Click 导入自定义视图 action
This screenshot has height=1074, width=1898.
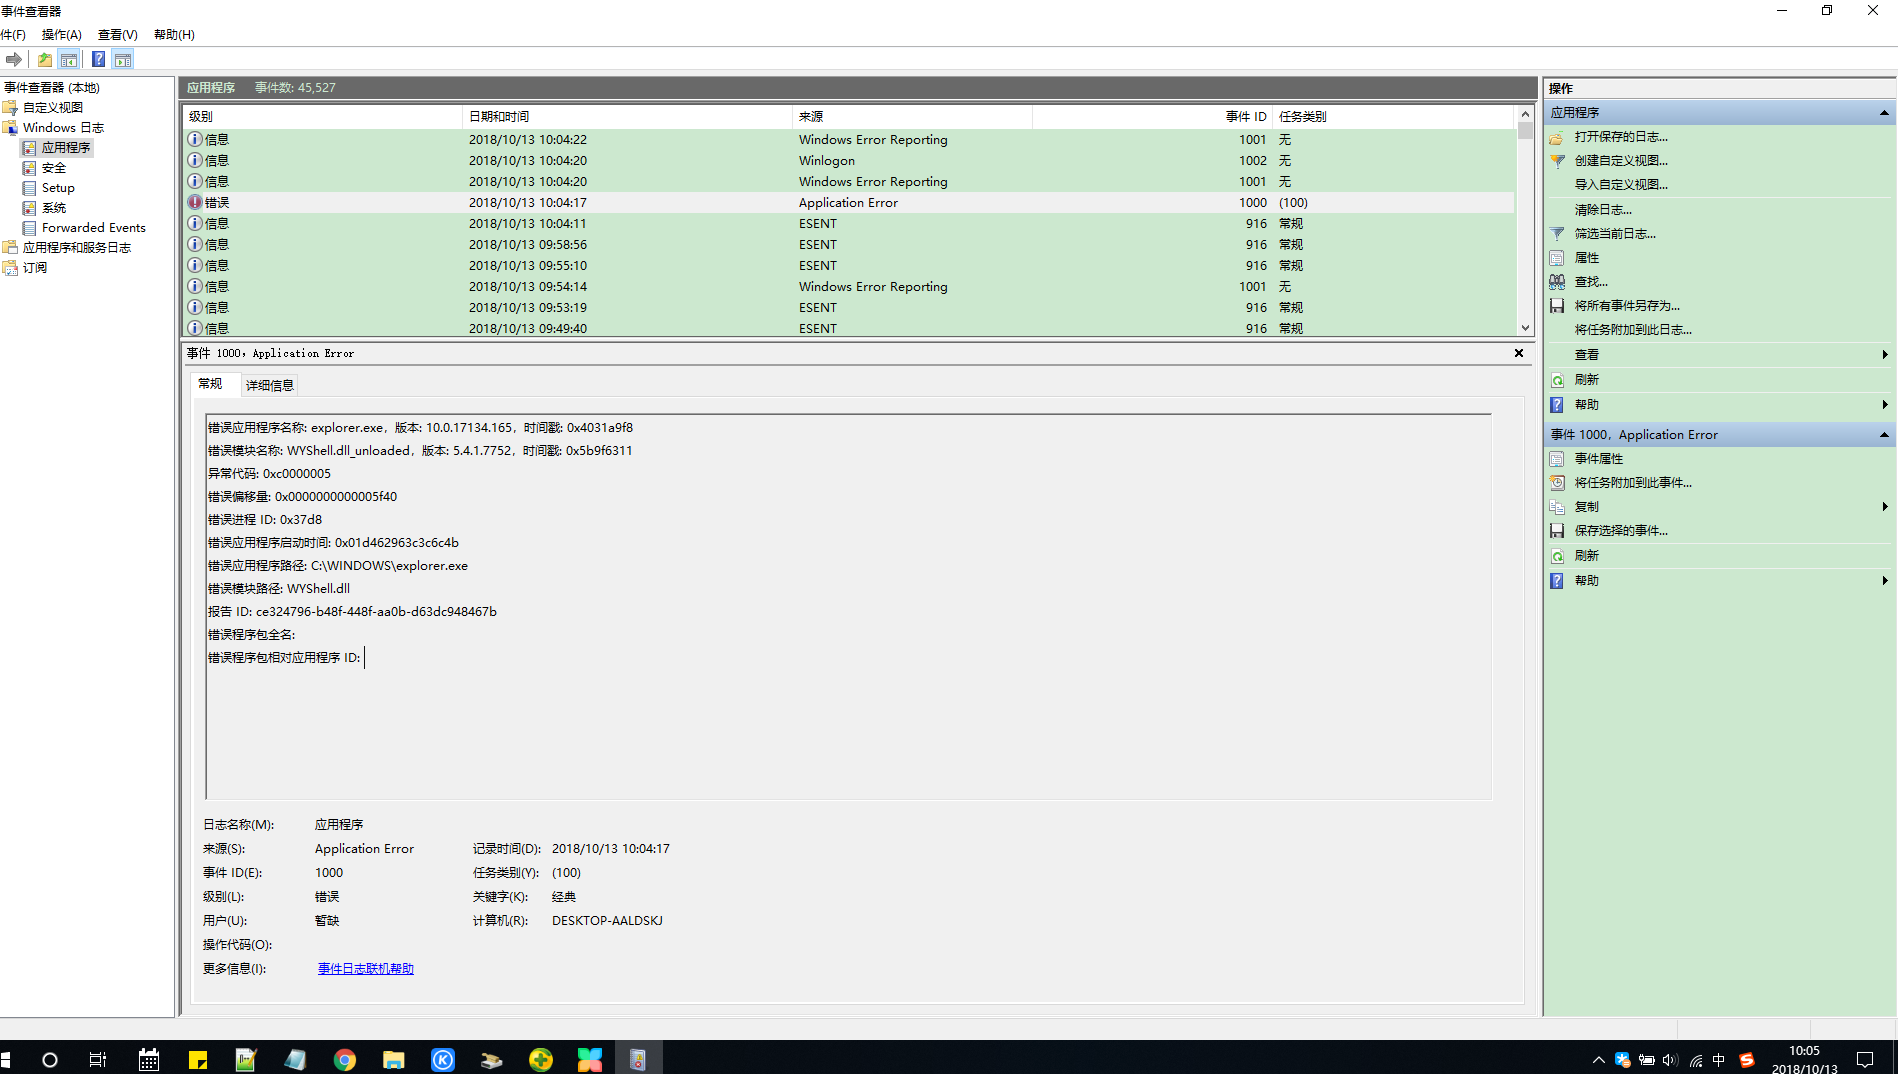pyautogui.click(x=1621, y=185)
